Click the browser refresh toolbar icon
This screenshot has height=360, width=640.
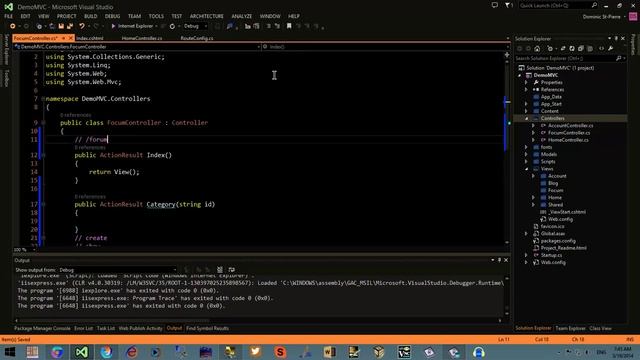tap(172, 26)
